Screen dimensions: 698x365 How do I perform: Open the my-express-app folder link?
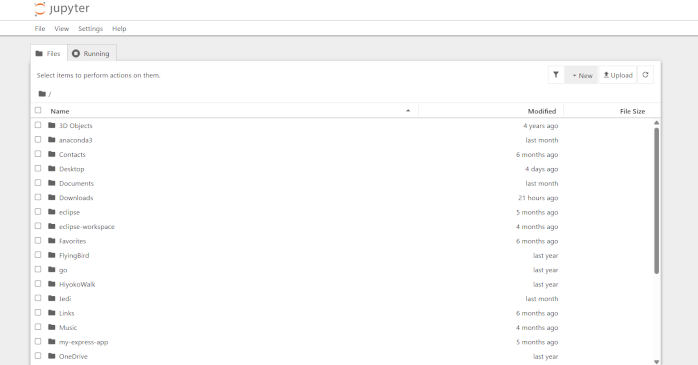pyautogui.click(x=84, y=342)
